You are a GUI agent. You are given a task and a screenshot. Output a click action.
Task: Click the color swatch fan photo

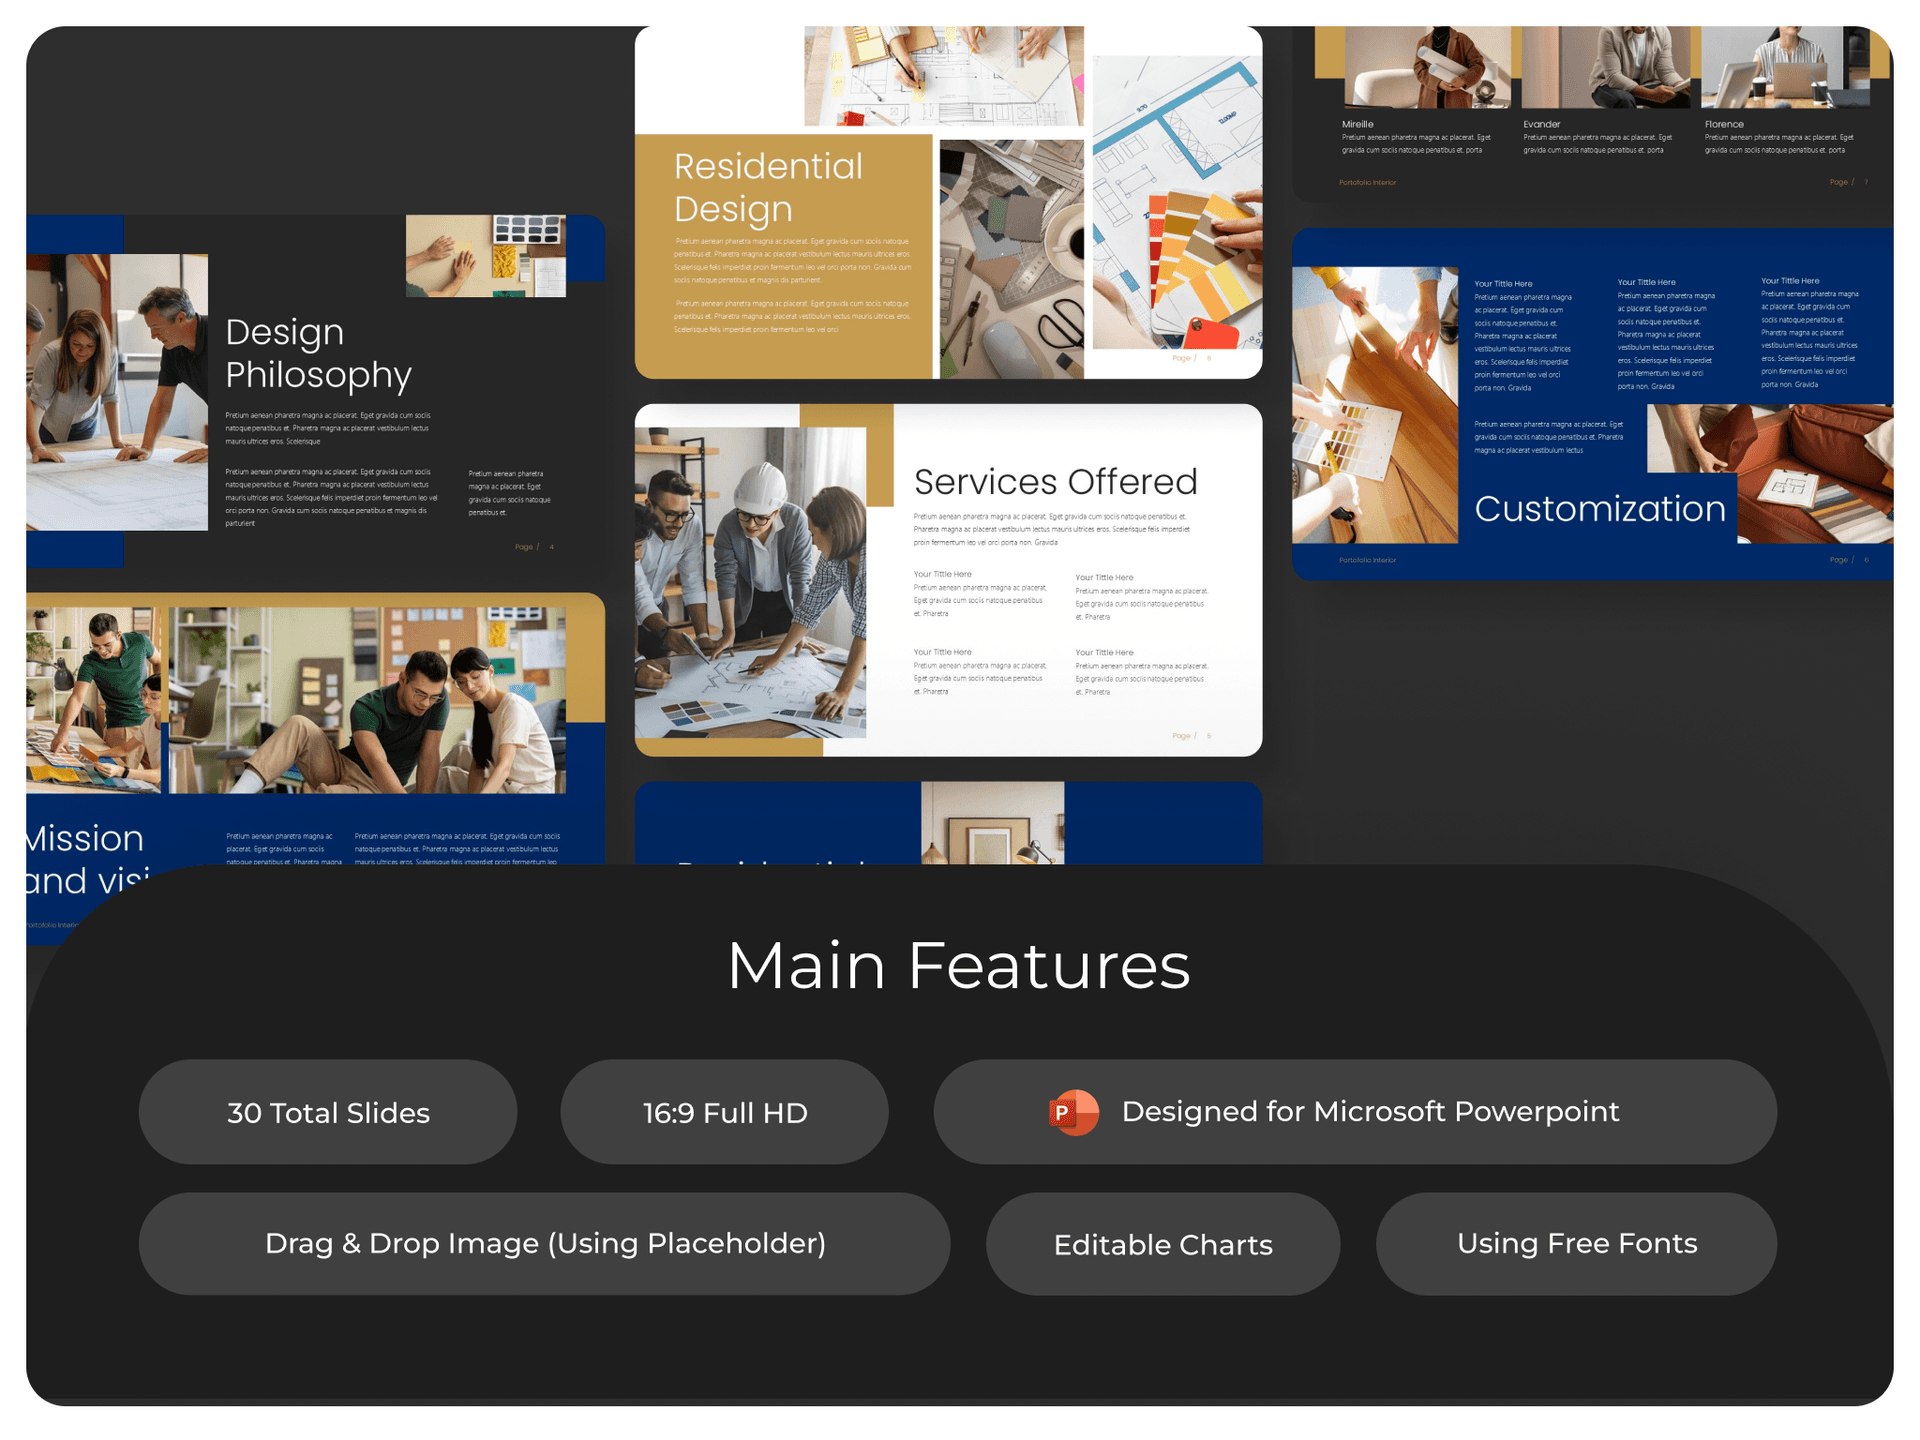tap(1177, 202)
